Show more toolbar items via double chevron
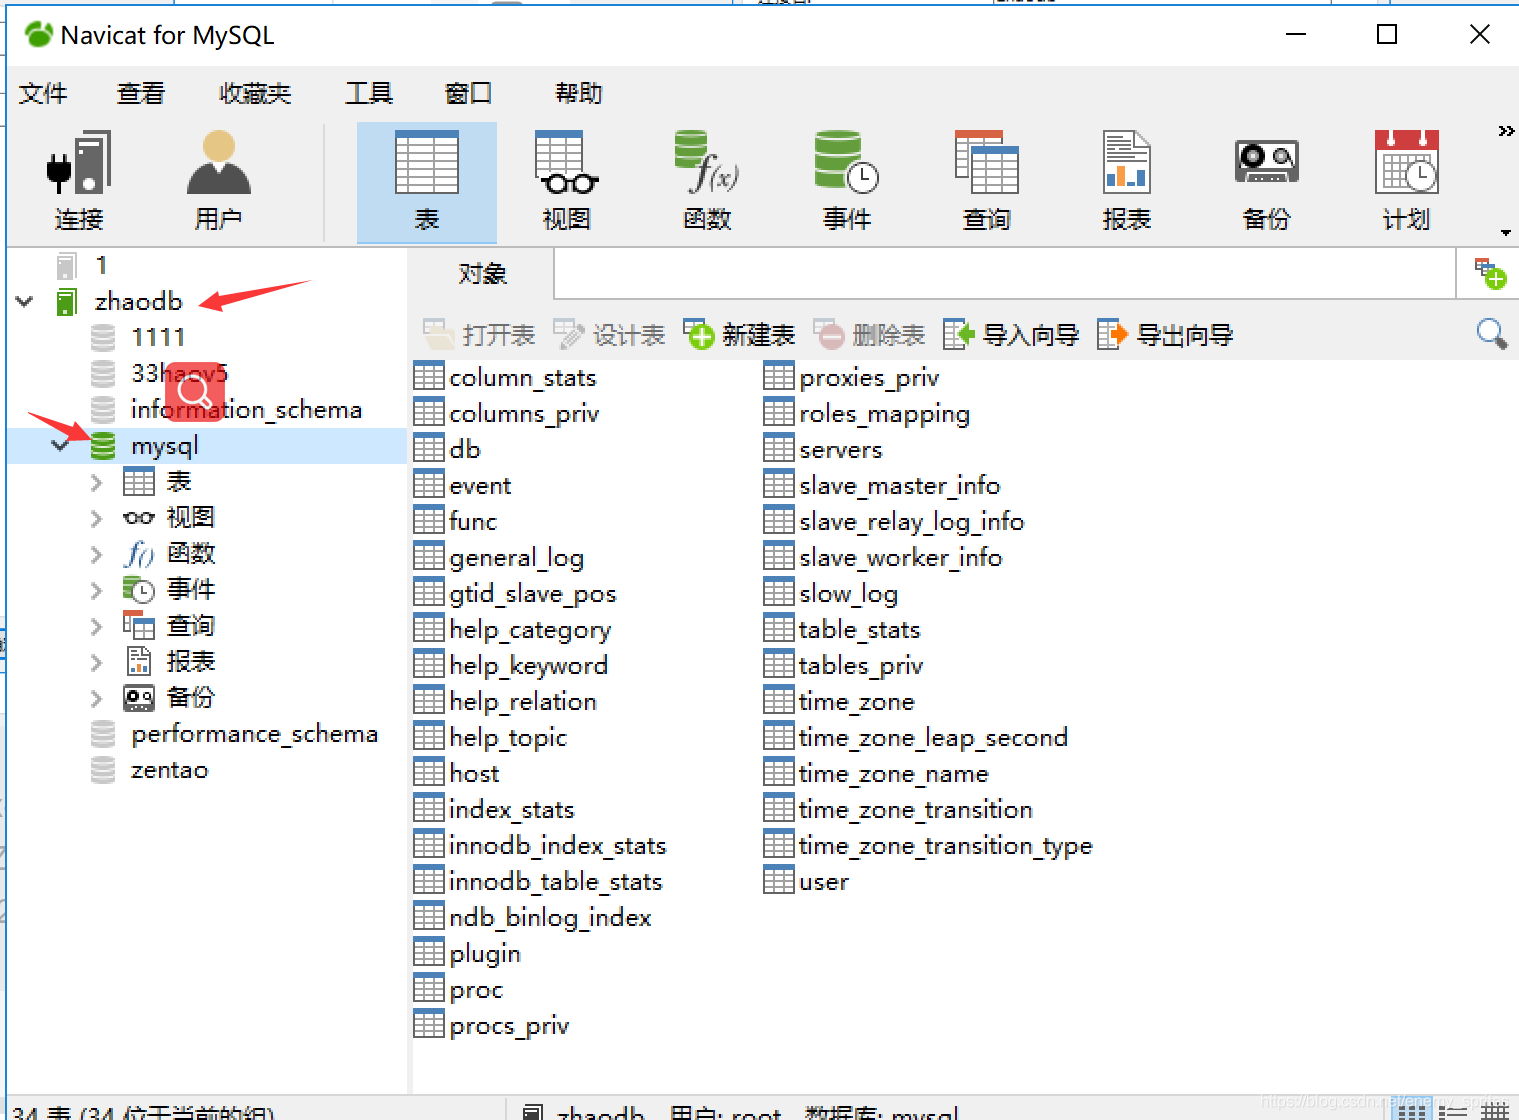The height and width of the screenshot is (1120, 1519). coord(1505,131)
